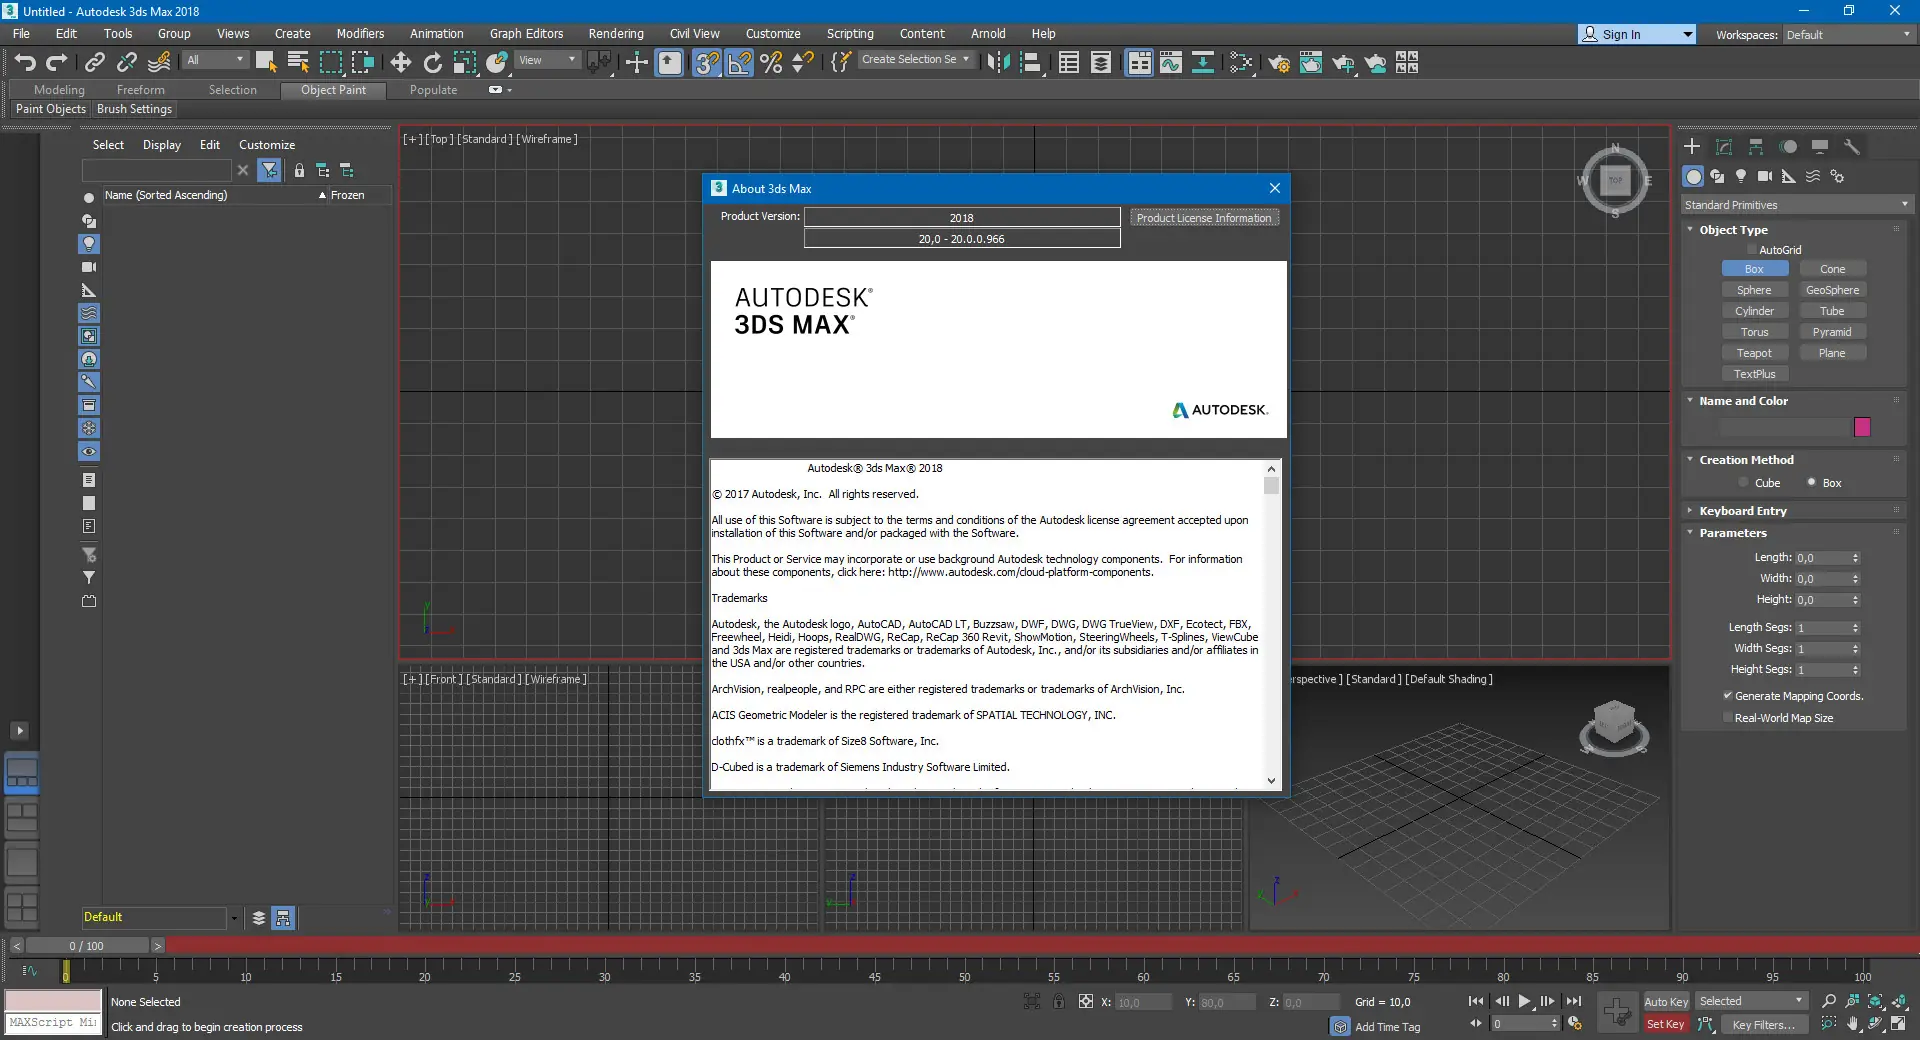Open the Mirror tool
Viewport: 1920px width, 1040px height.
click(x=997, y=63)
